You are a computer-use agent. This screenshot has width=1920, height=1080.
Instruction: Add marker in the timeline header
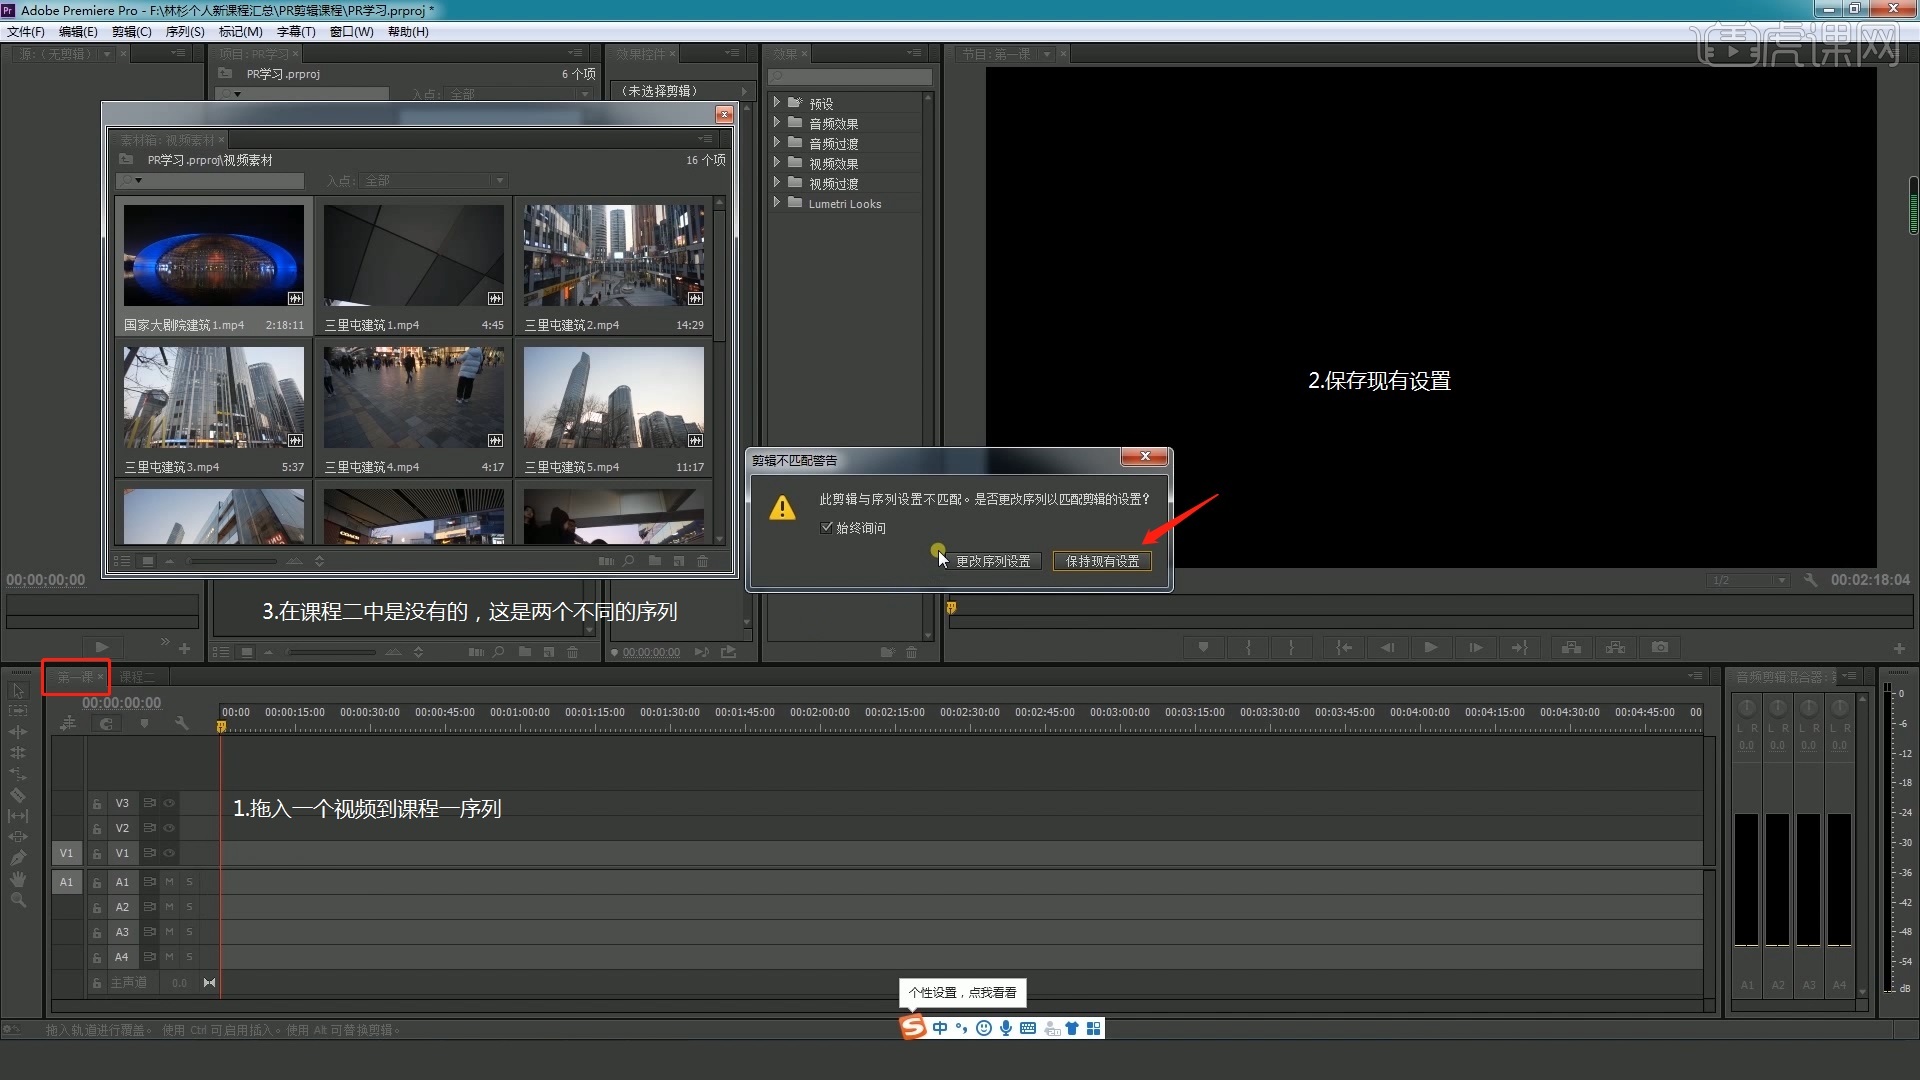[x=144, y=723]
